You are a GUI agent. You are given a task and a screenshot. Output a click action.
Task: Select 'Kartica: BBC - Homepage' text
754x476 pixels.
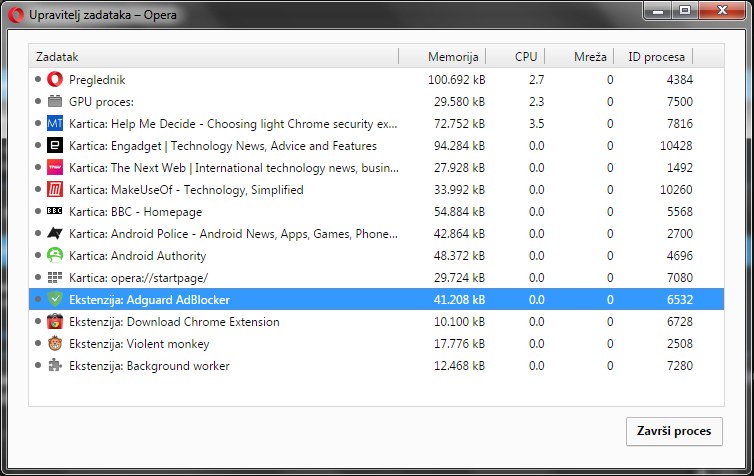point(136,212)
